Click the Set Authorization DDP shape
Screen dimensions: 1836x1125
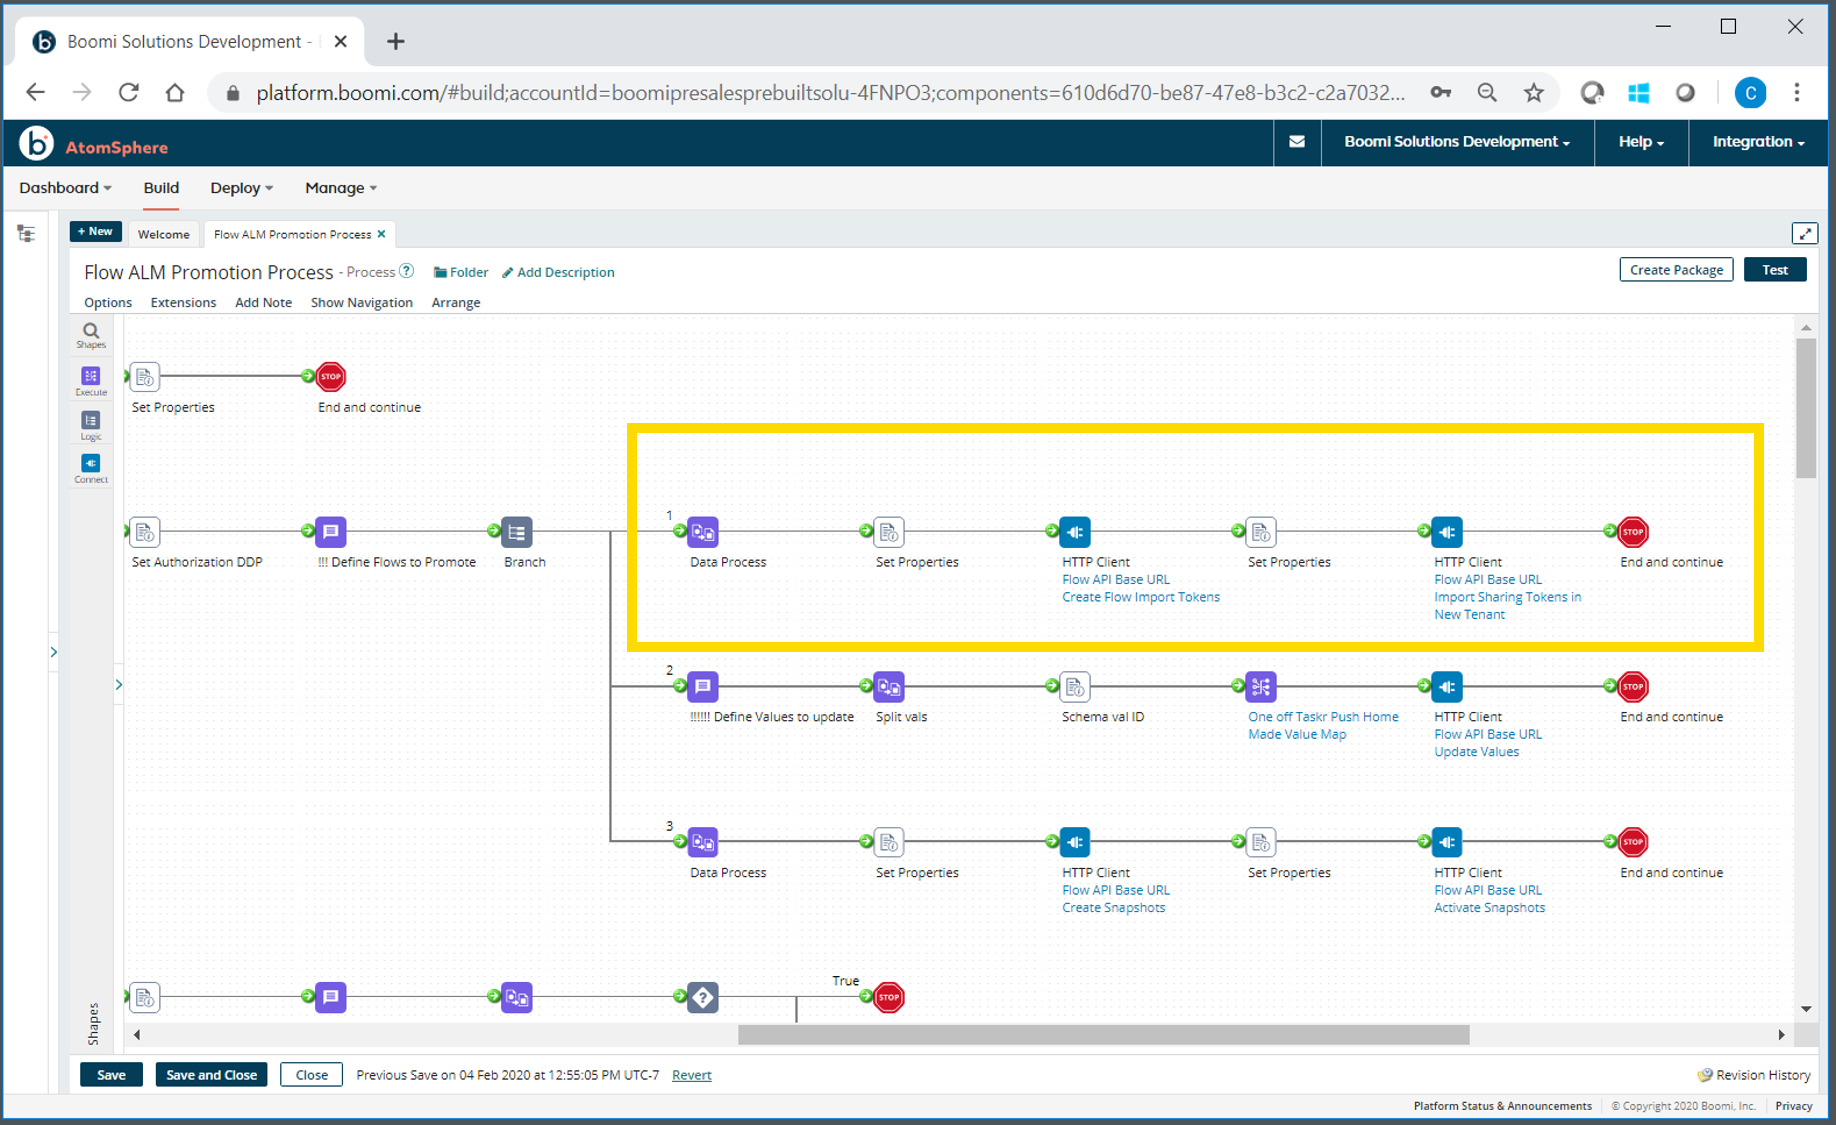pyautogui.click(x=145, y=532)
